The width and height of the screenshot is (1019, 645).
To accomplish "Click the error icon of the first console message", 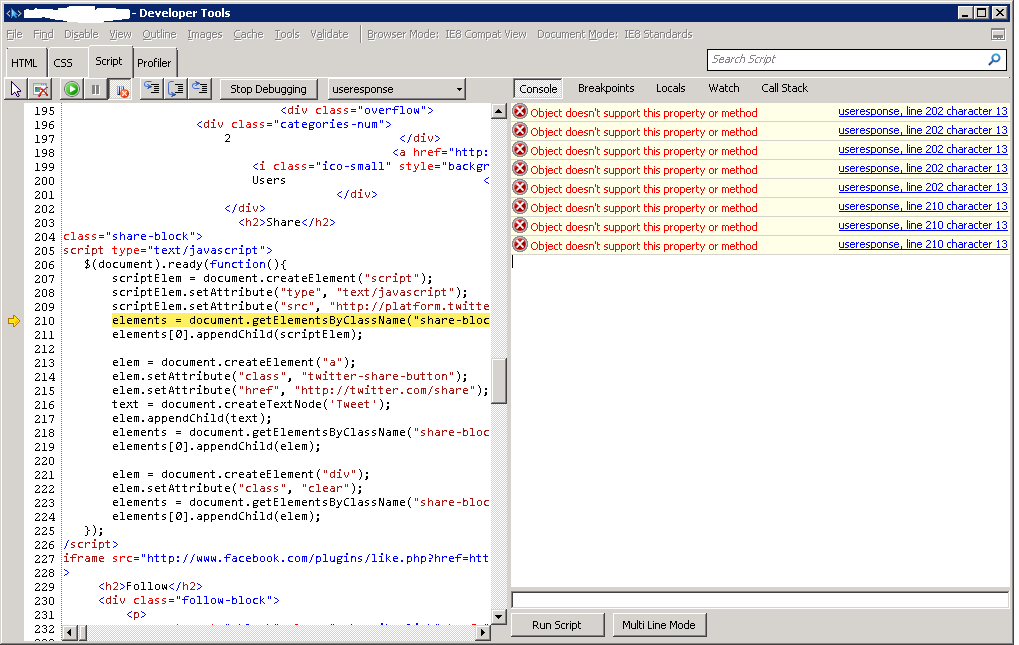I will pyautogui.click(x=520, y=112).
